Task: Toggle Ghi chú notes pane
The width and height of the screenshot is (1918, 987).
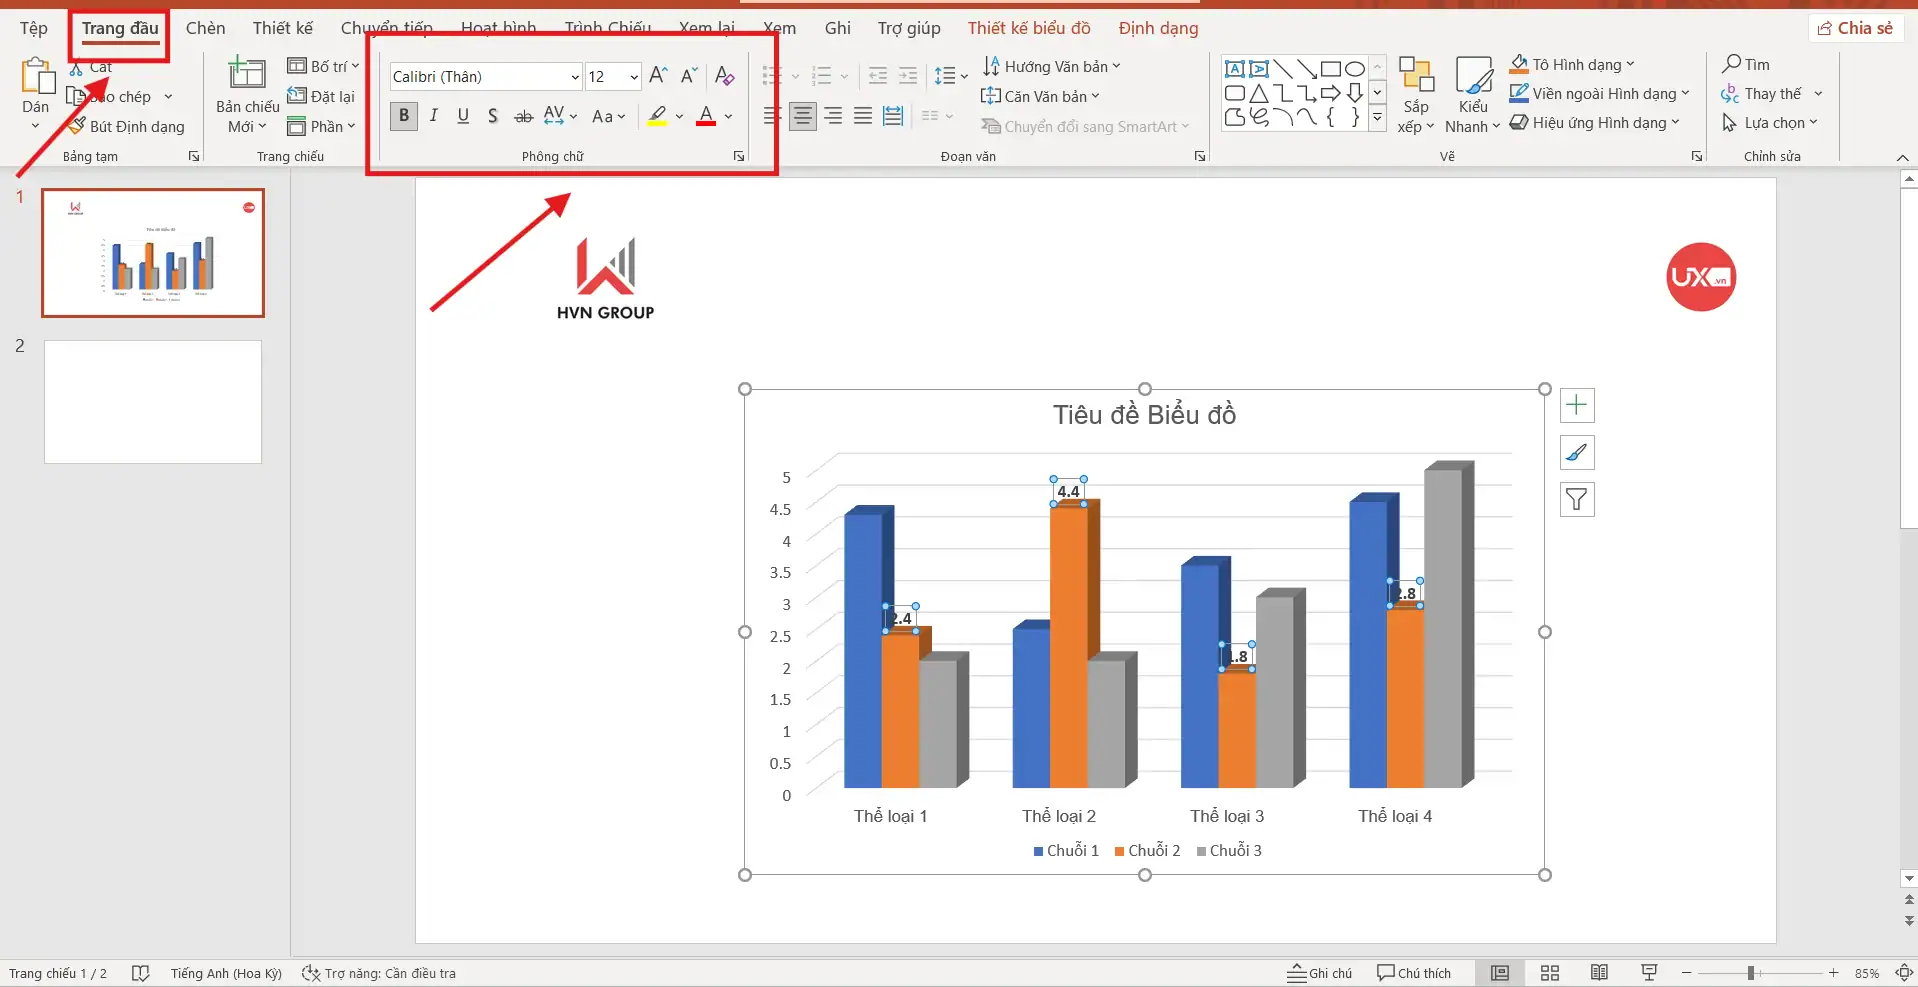Action: point(1320,973)
